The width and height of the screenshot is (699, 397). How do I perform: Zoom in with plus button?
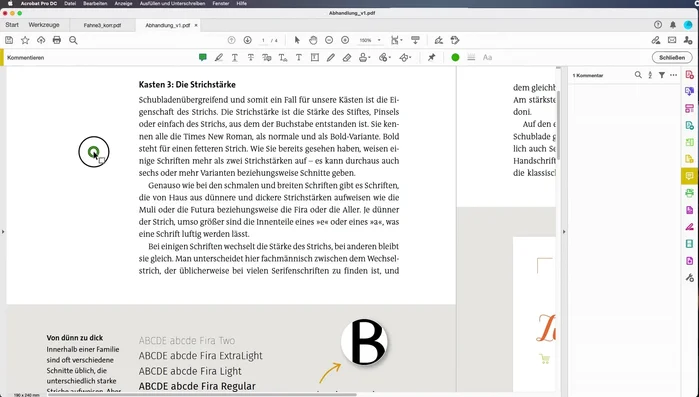pos(345,40)
